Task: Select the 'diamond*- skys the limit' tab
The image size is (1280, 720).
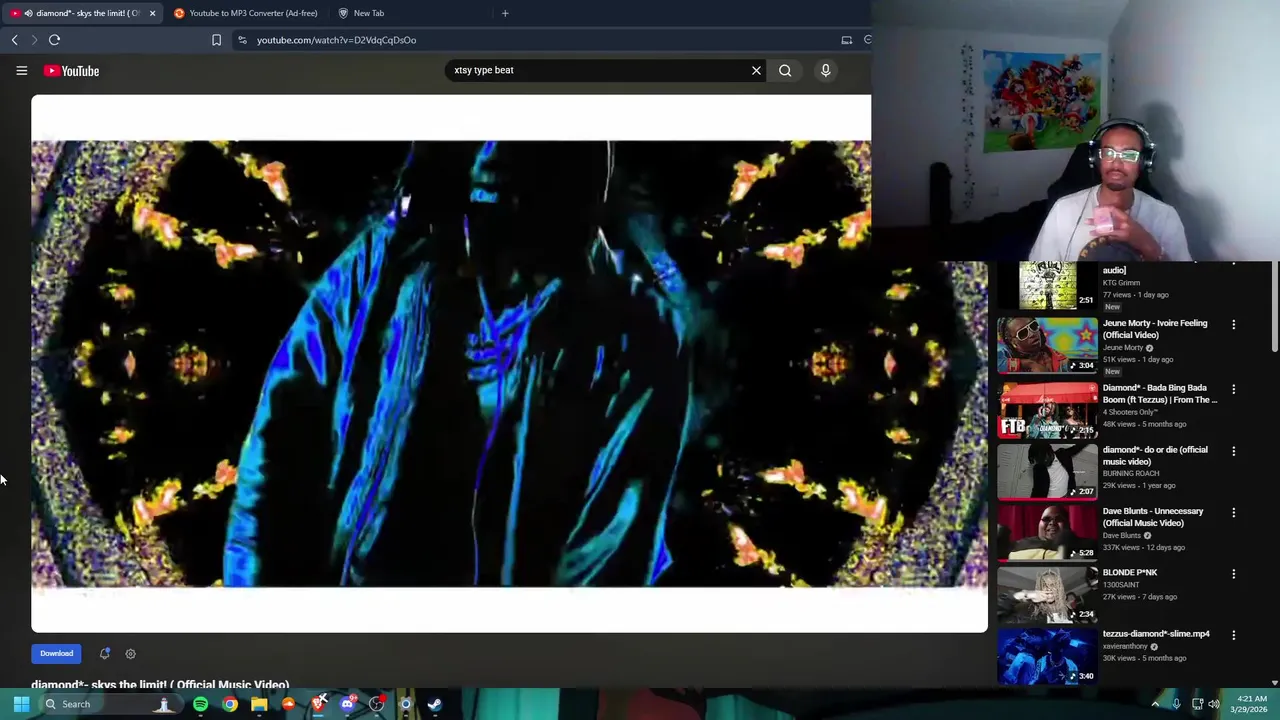Action: pos(80,13)
